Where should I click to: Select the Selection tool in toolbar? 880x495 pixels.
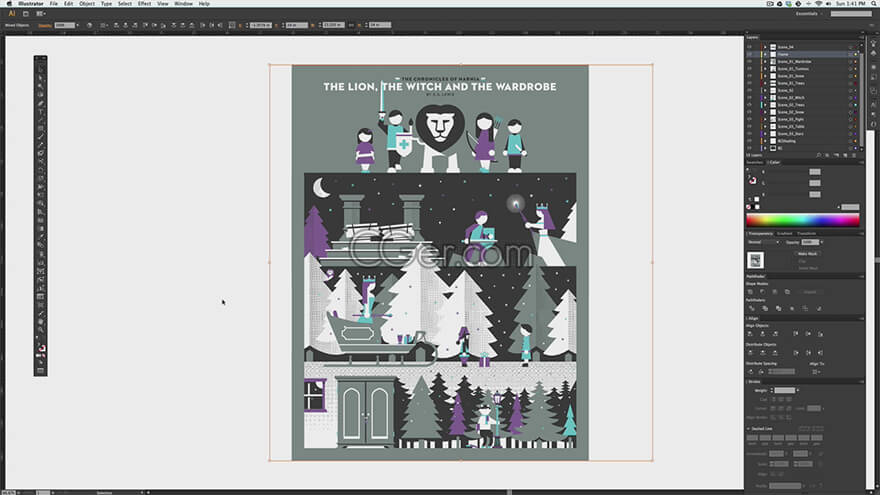tap(40, 70)
